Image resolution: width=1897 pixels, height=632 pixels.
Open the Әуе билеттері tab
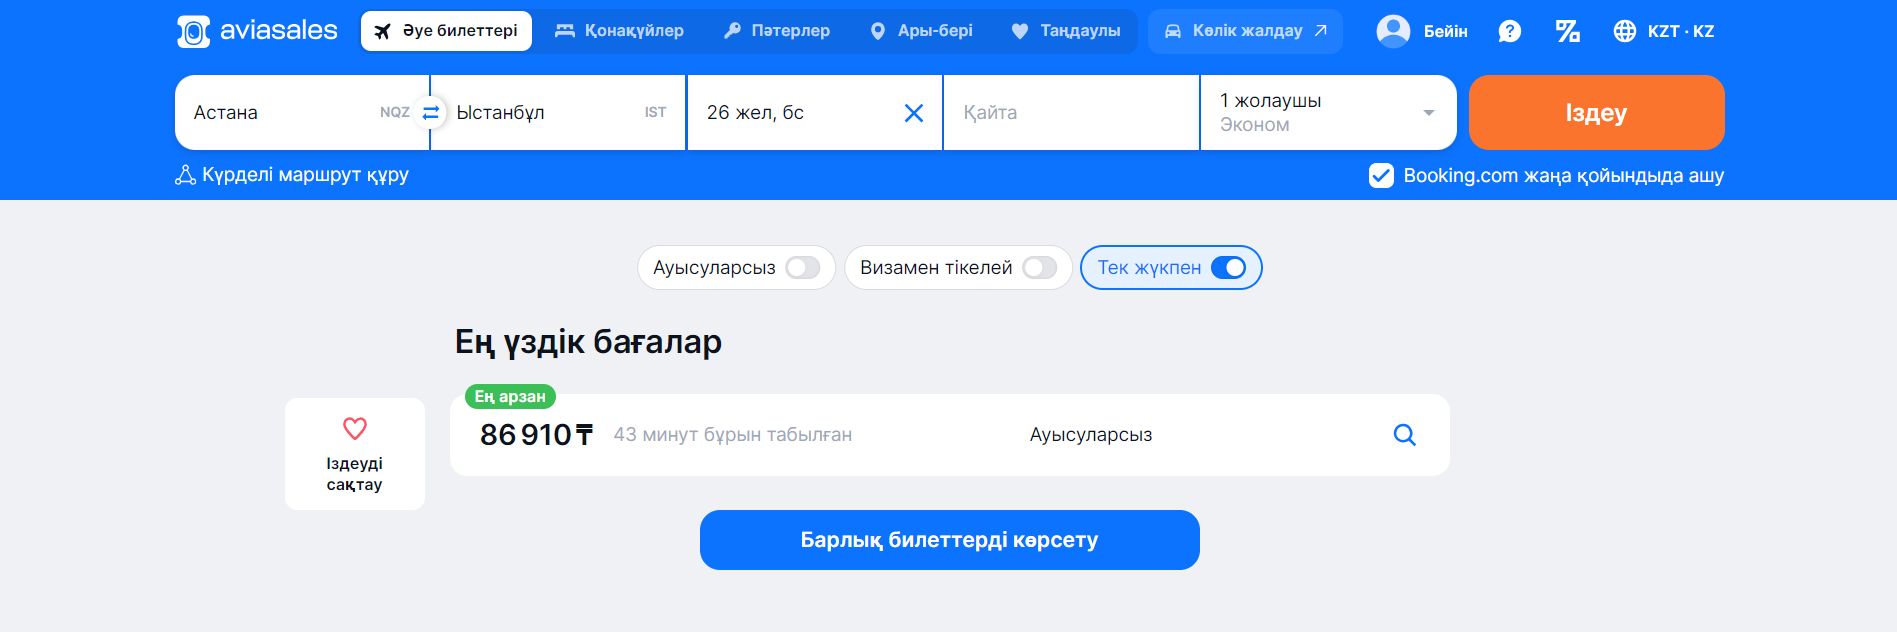(446, 31)
